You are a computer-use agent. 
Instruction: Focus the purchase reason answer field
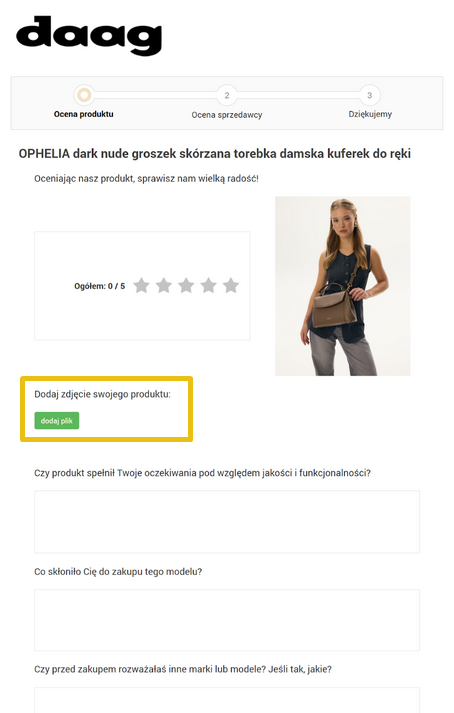pos(227,620)
